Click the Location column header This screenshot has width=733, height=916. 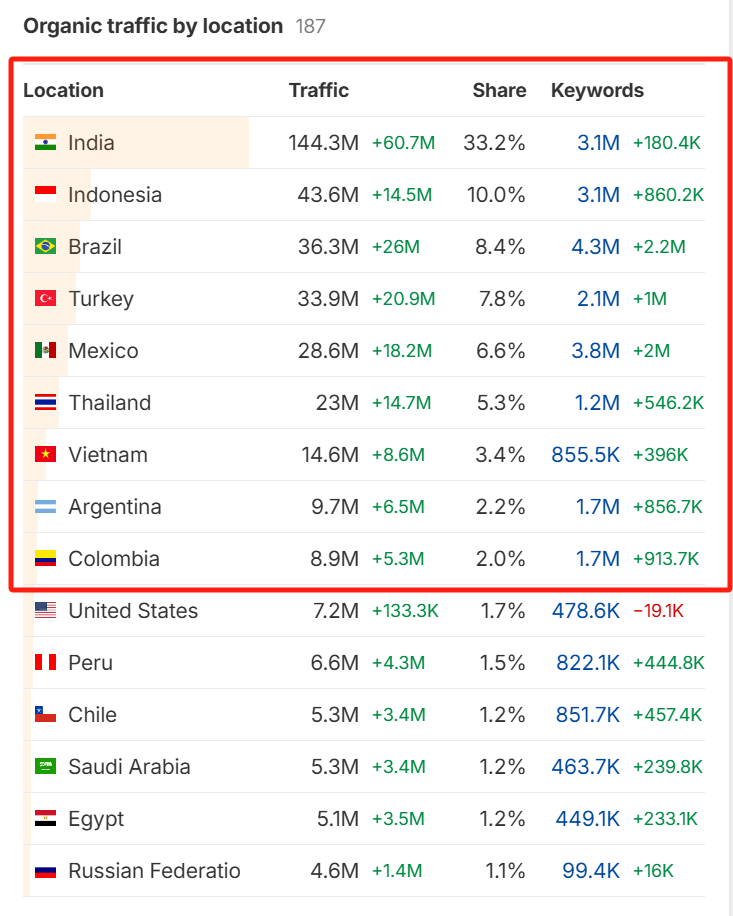tap(63, 90)
